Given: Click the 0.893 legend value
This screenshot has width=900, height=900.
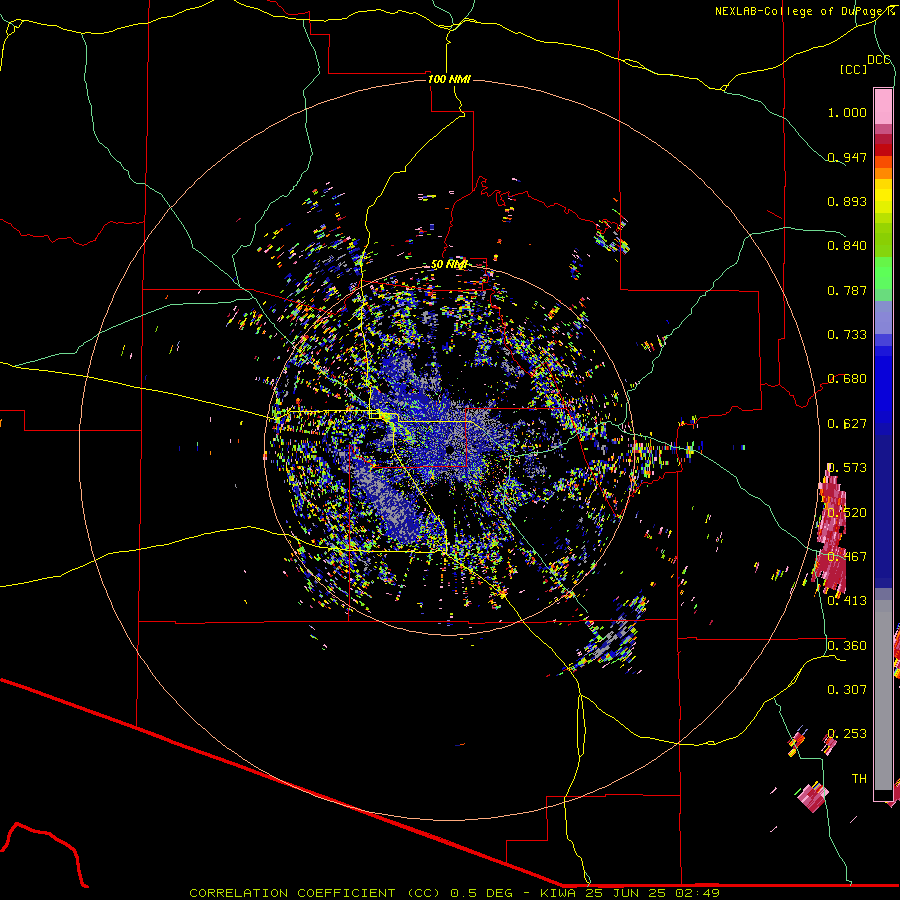Looking at the screenshot, I should pyautogui.click(x=847, y=201).
